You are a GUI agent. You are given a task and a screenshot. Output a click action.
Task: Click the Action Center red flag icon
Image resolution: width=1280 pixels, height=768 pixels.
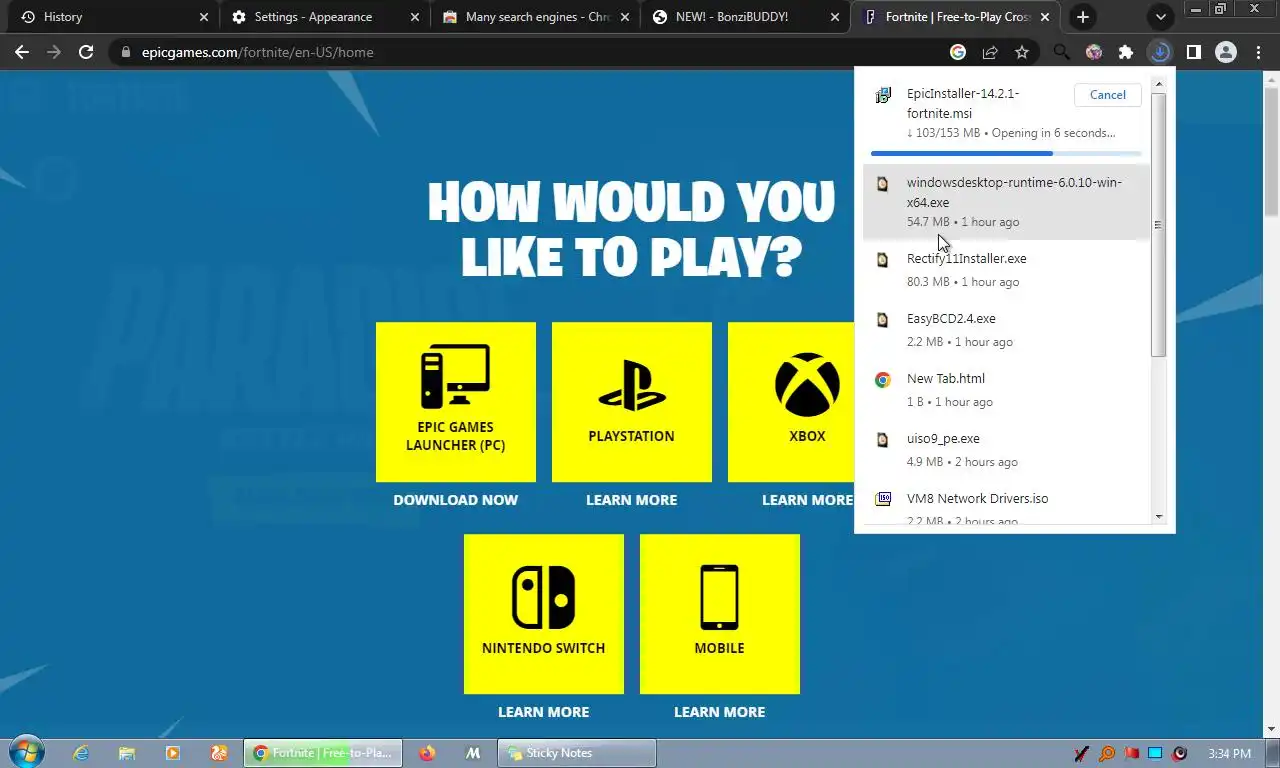[x=1132, y=753]
